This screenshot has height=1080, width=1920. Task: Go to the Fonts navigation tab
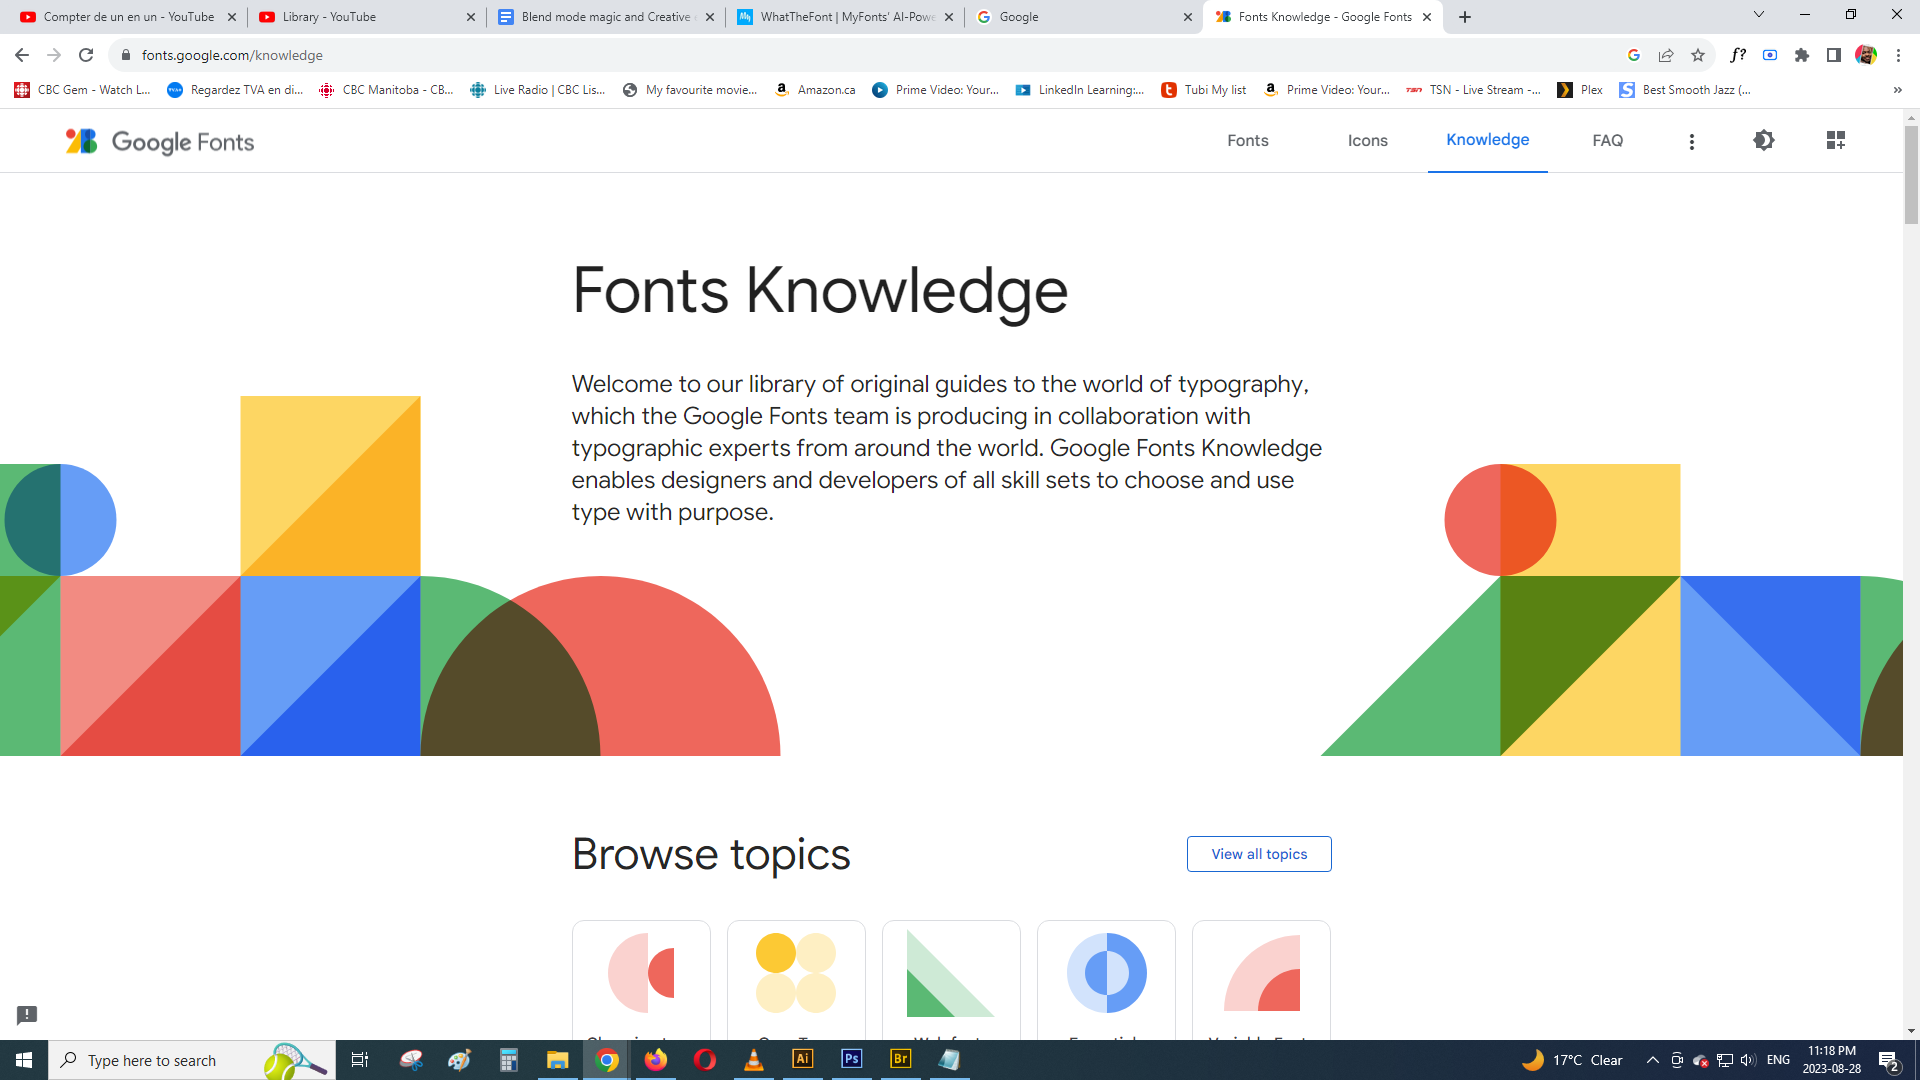pyautogui.click(x=1248, y=141)
